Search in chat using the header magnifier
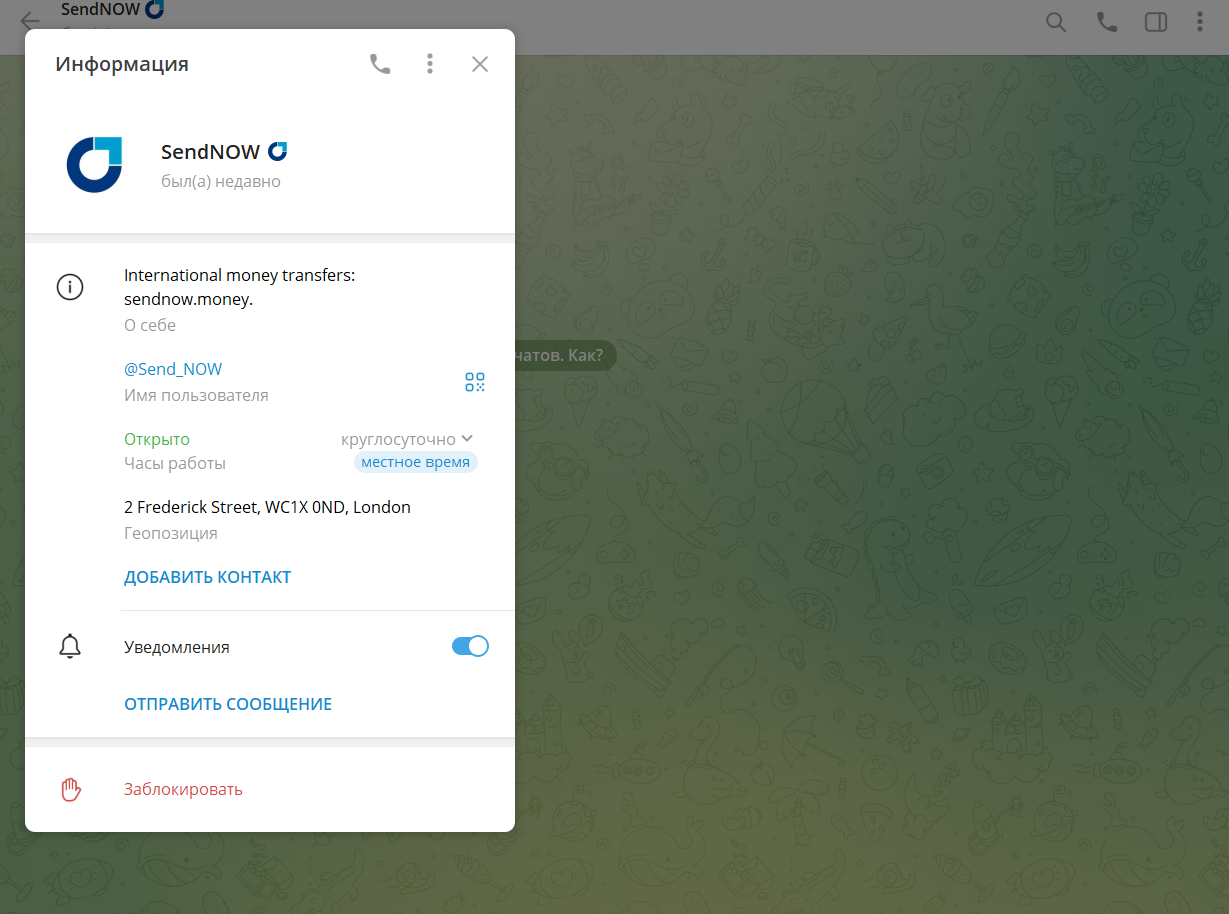The height and width of the screenshot is (914, 1229). pyautogui.click(x=1056, y=21)
